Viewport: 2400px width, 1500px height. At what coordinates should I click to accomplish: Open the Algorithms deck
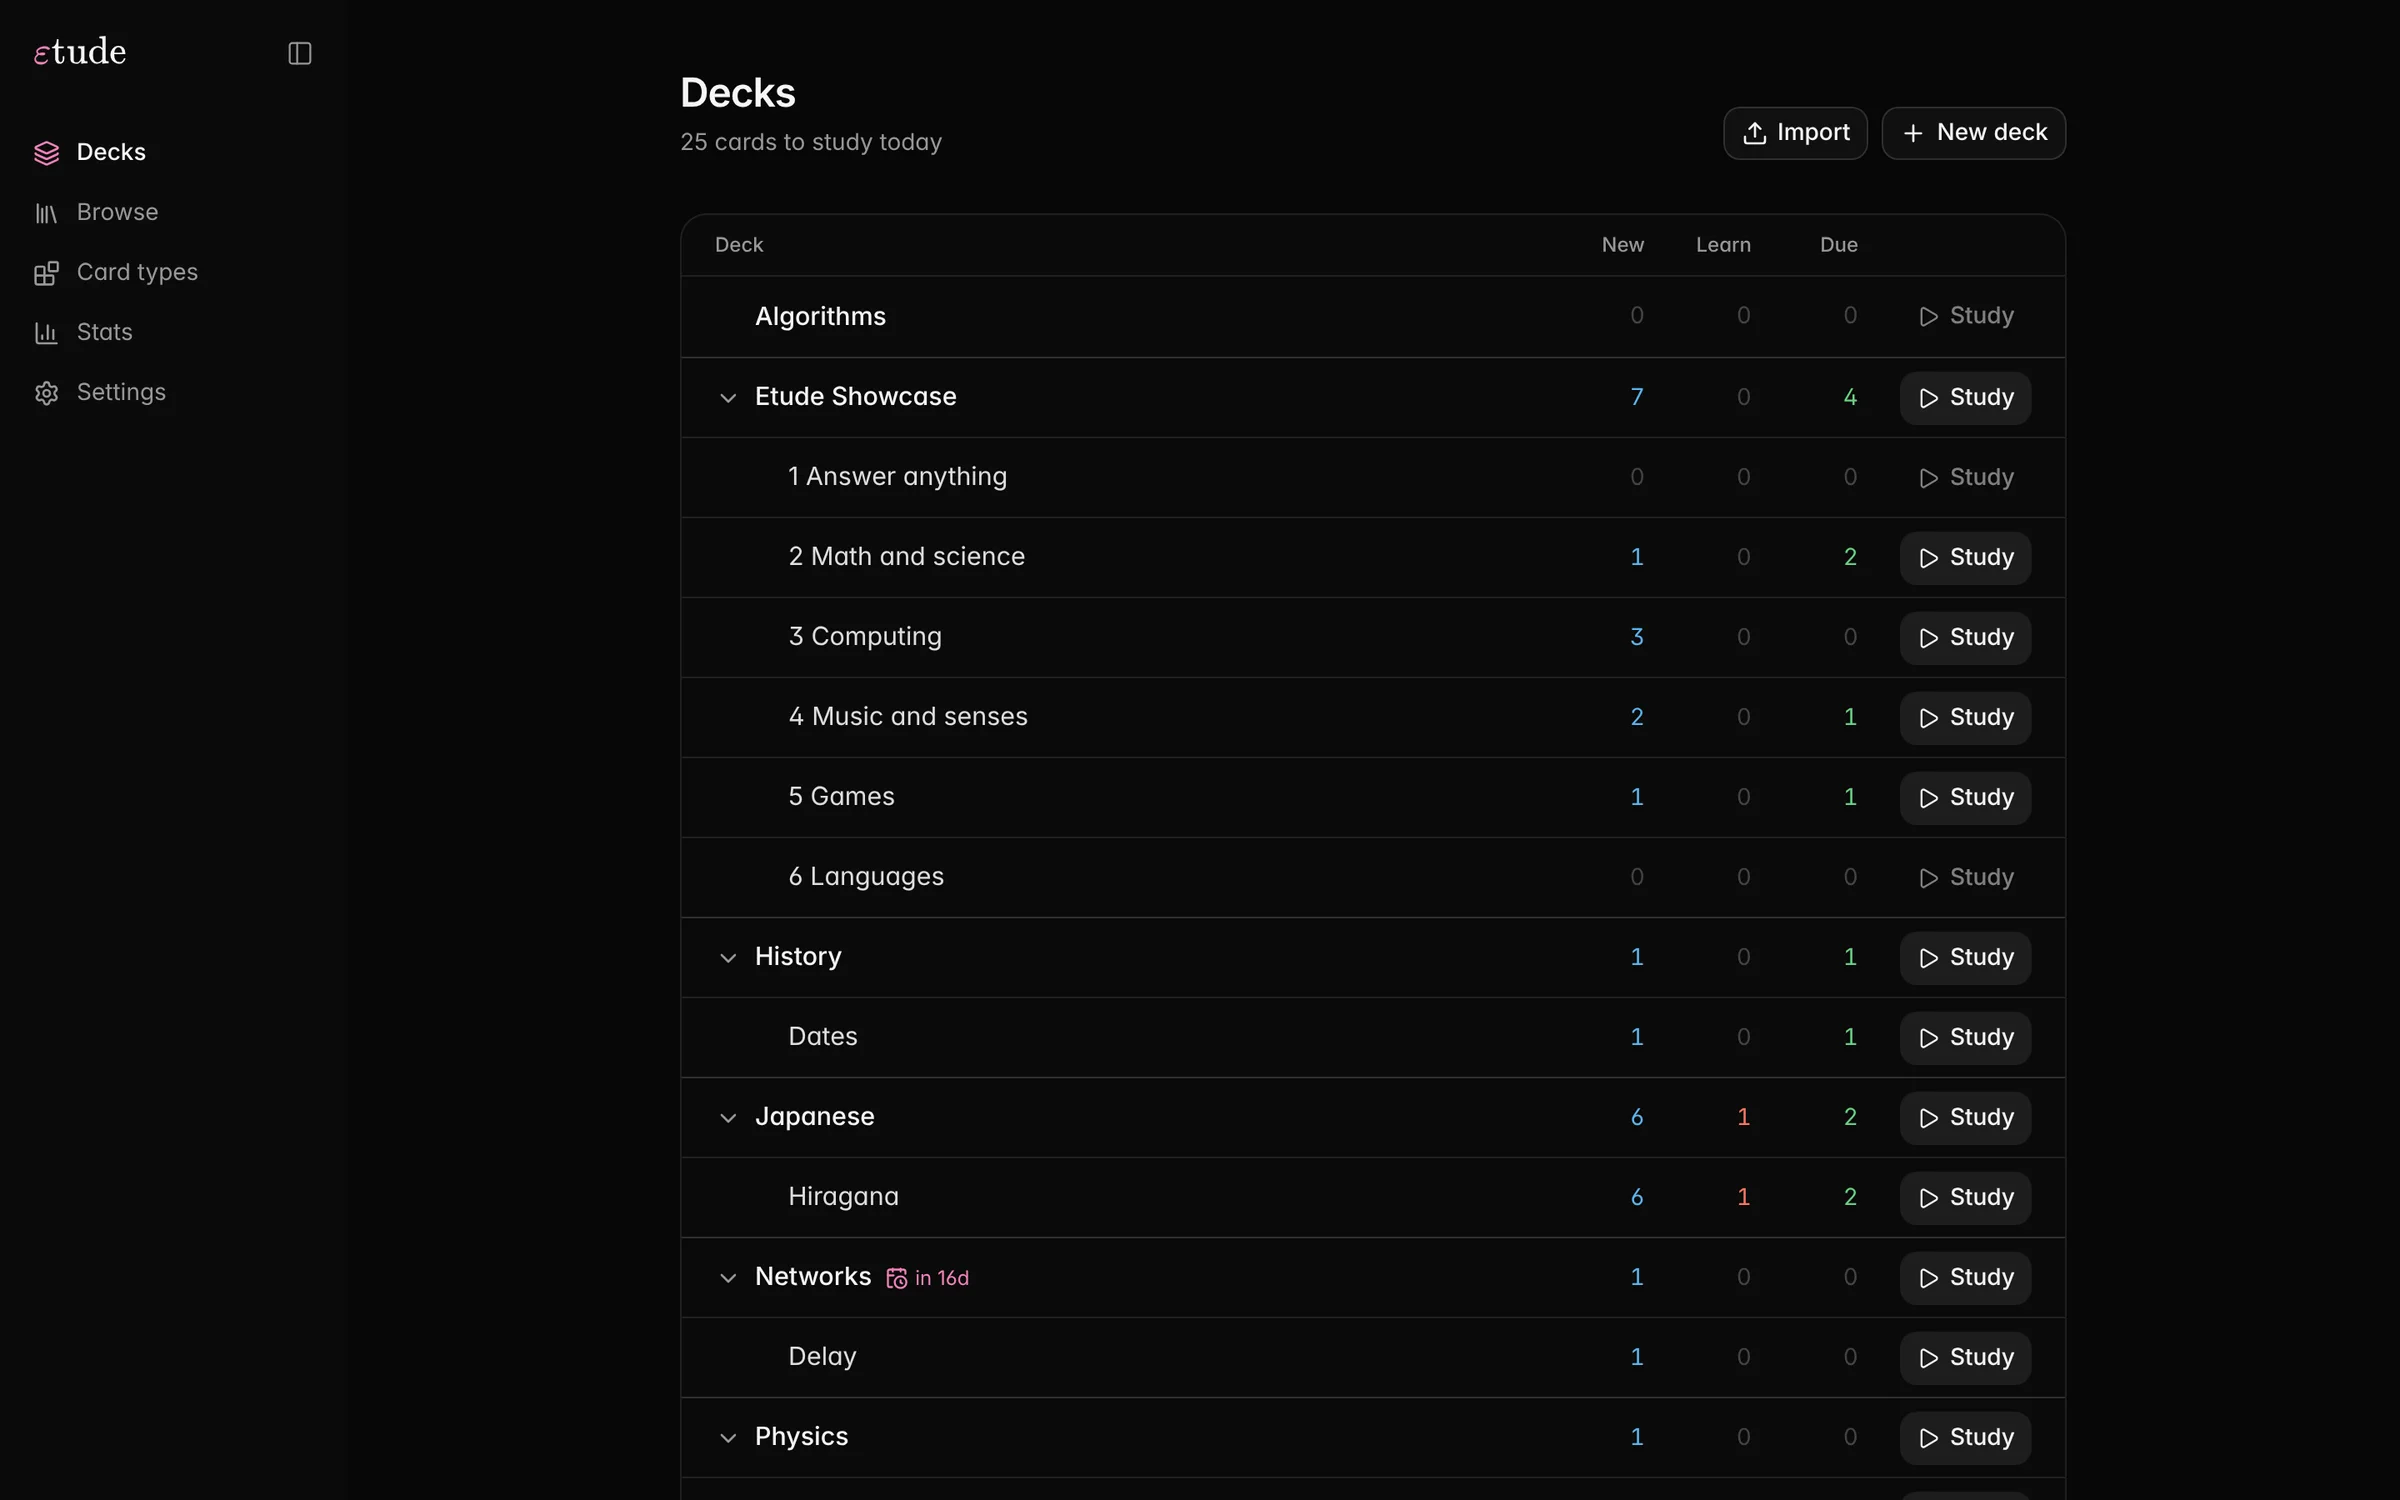pos(820,316)
